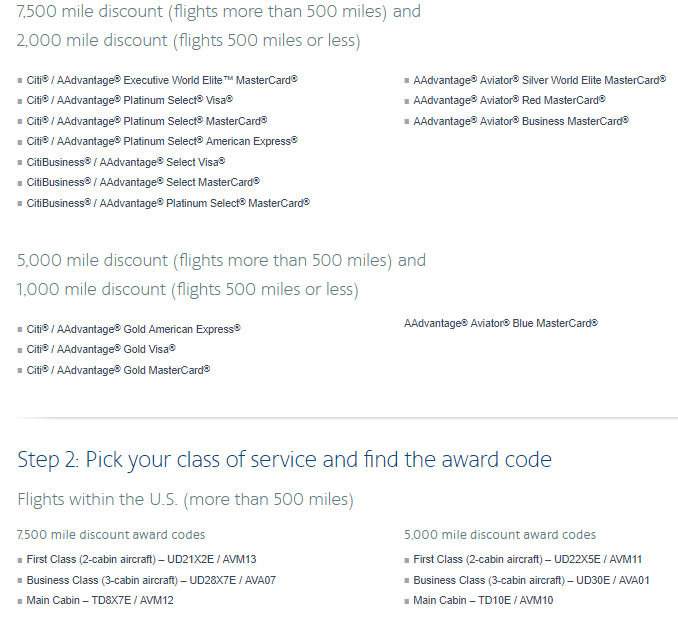Click Citi AAdvantage Executive World Elite MasterCard text
Viewport: 678px width, 627px height.
tap(162, 80)
